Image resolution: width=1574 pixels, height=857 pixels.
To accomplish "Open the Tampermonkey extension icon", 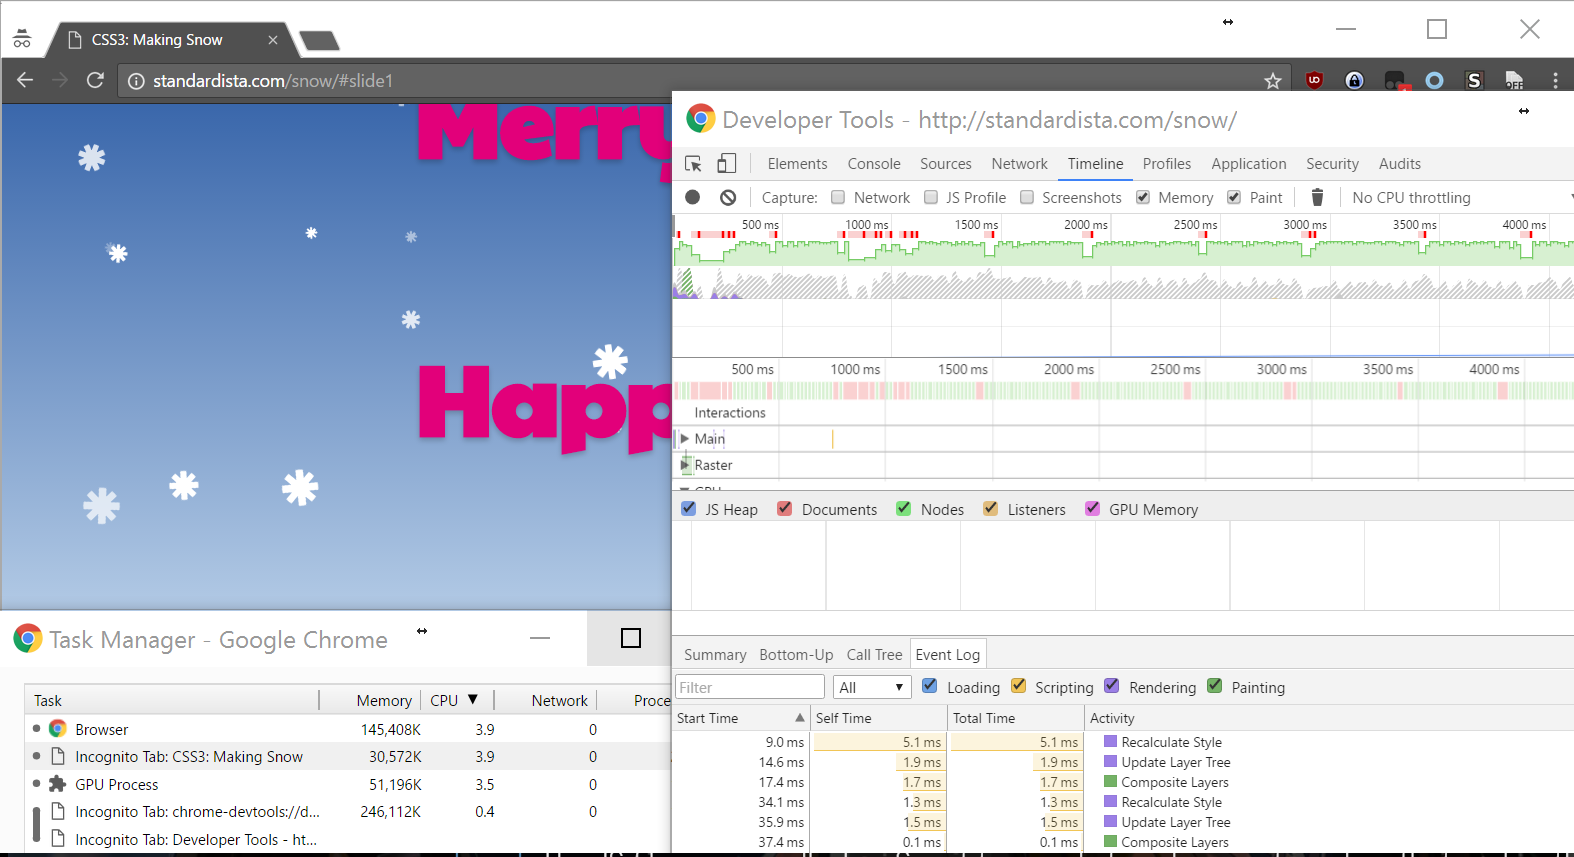I will coord(1395,80).
